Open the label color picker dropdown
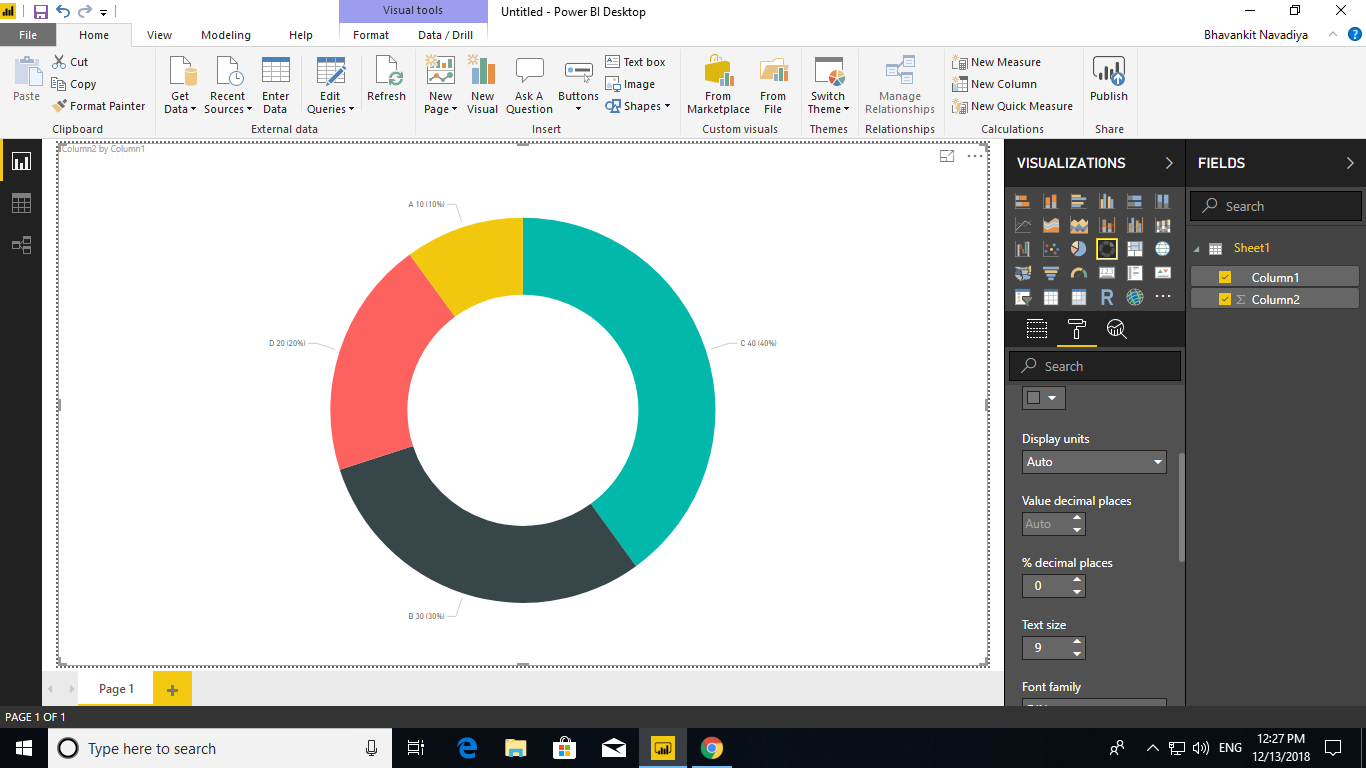1366x768 pixels. [1044, 397]
